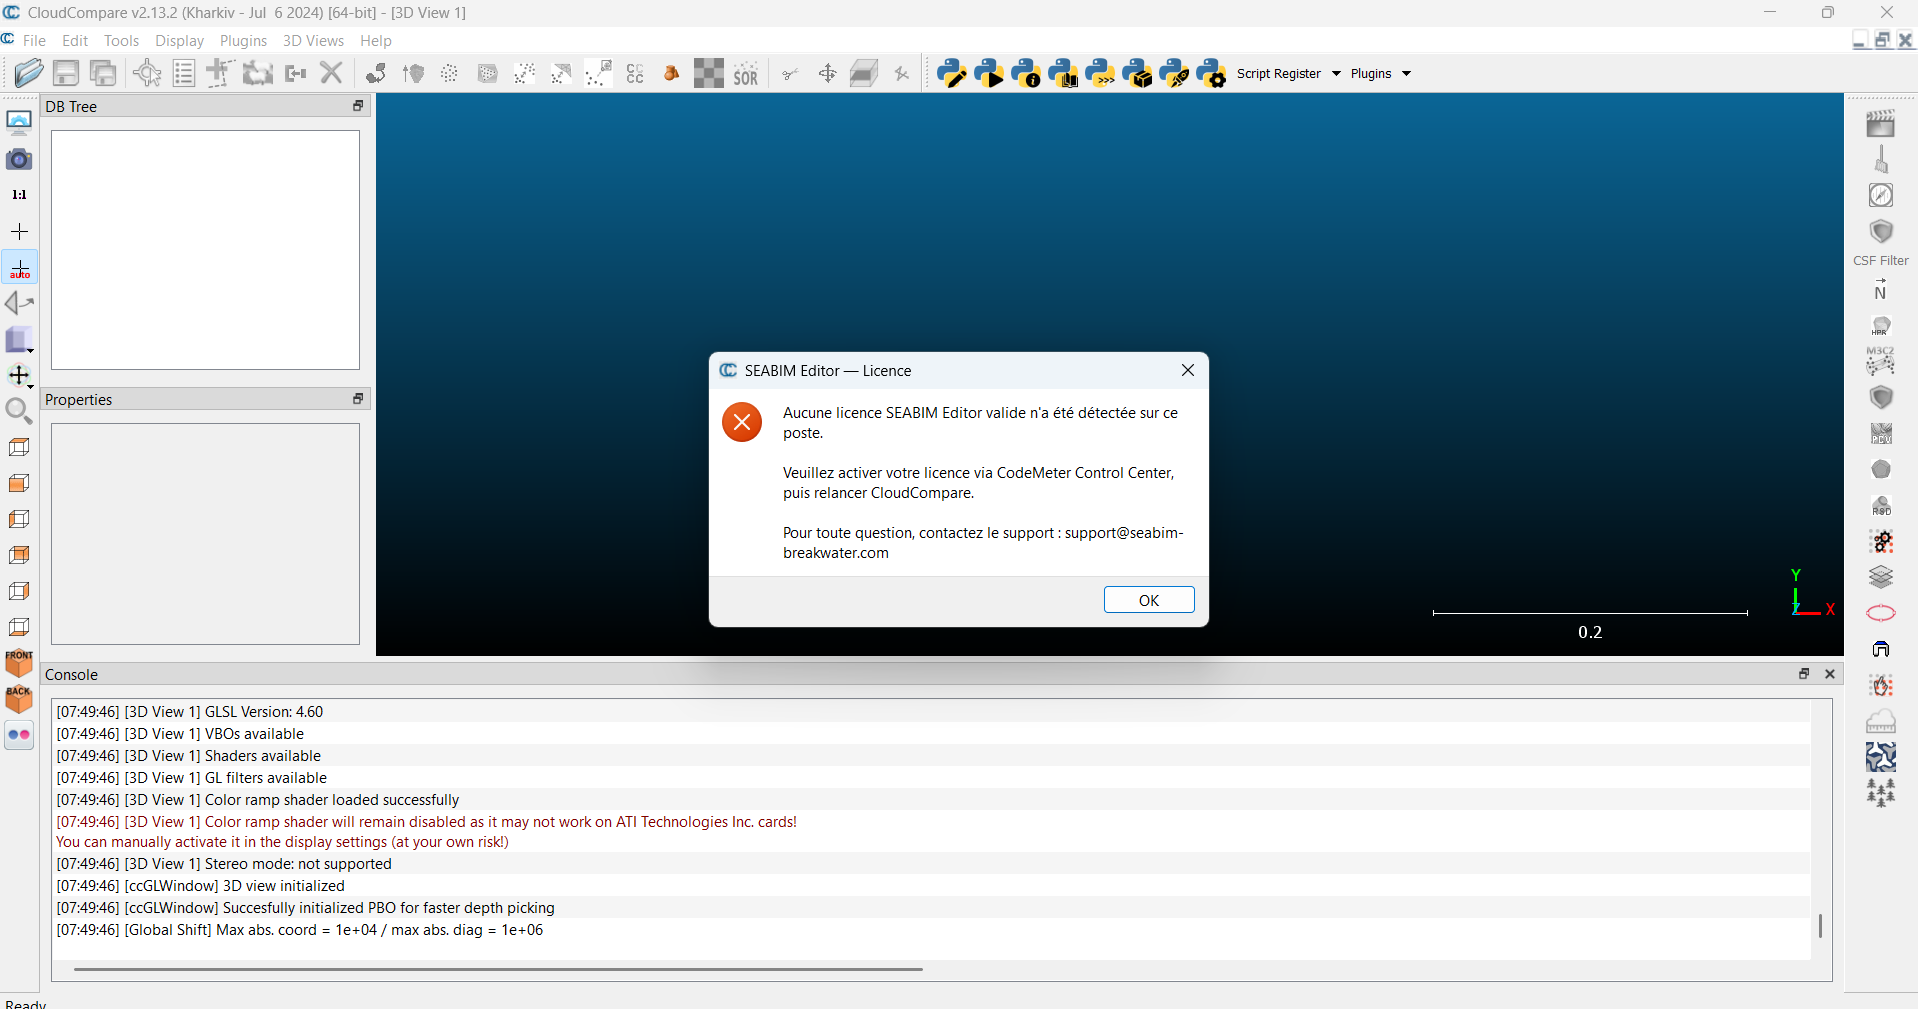Click the camera snapshot icon in left sidebar
Image resolution: width=1918 pixels, height=1009 pixels.
coord(19,159)
